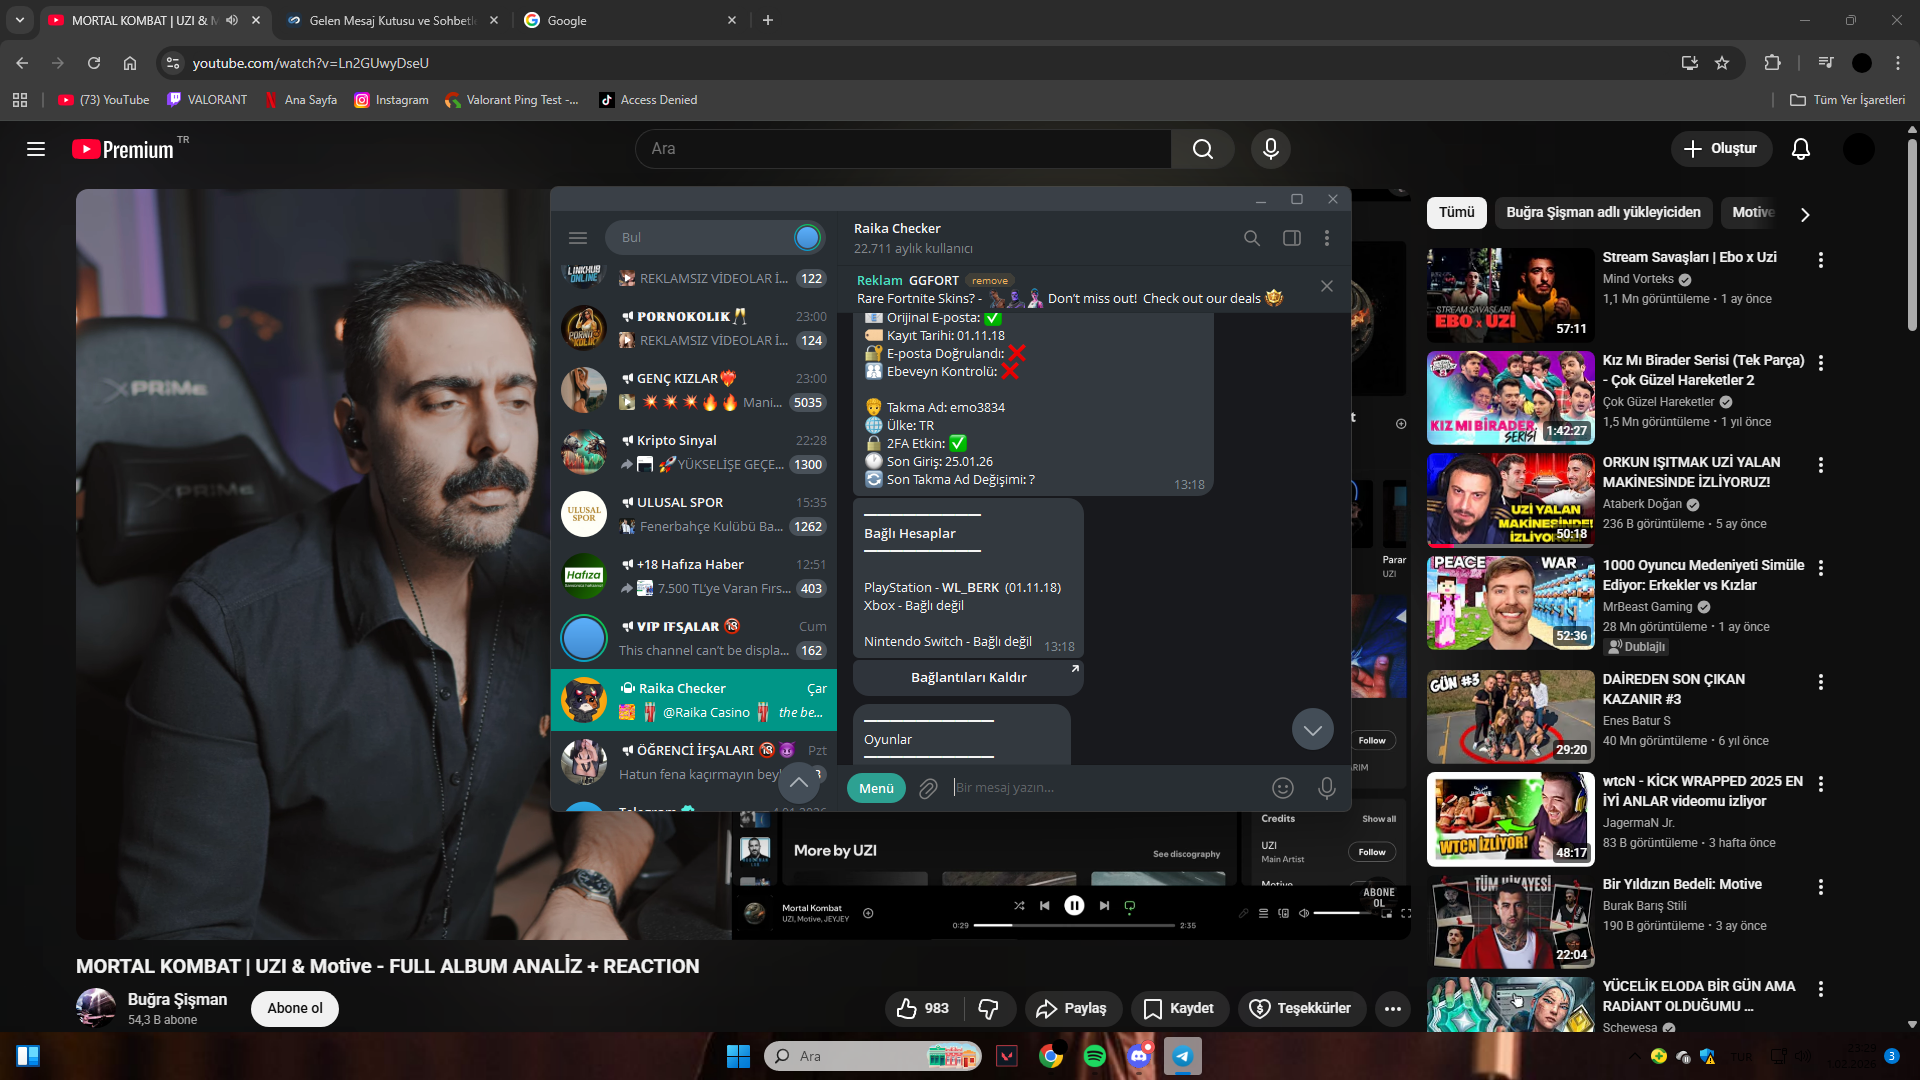The image size is (1920, 1080).
Task: Record a voice message in Telegram
Action: (1327, 788)
